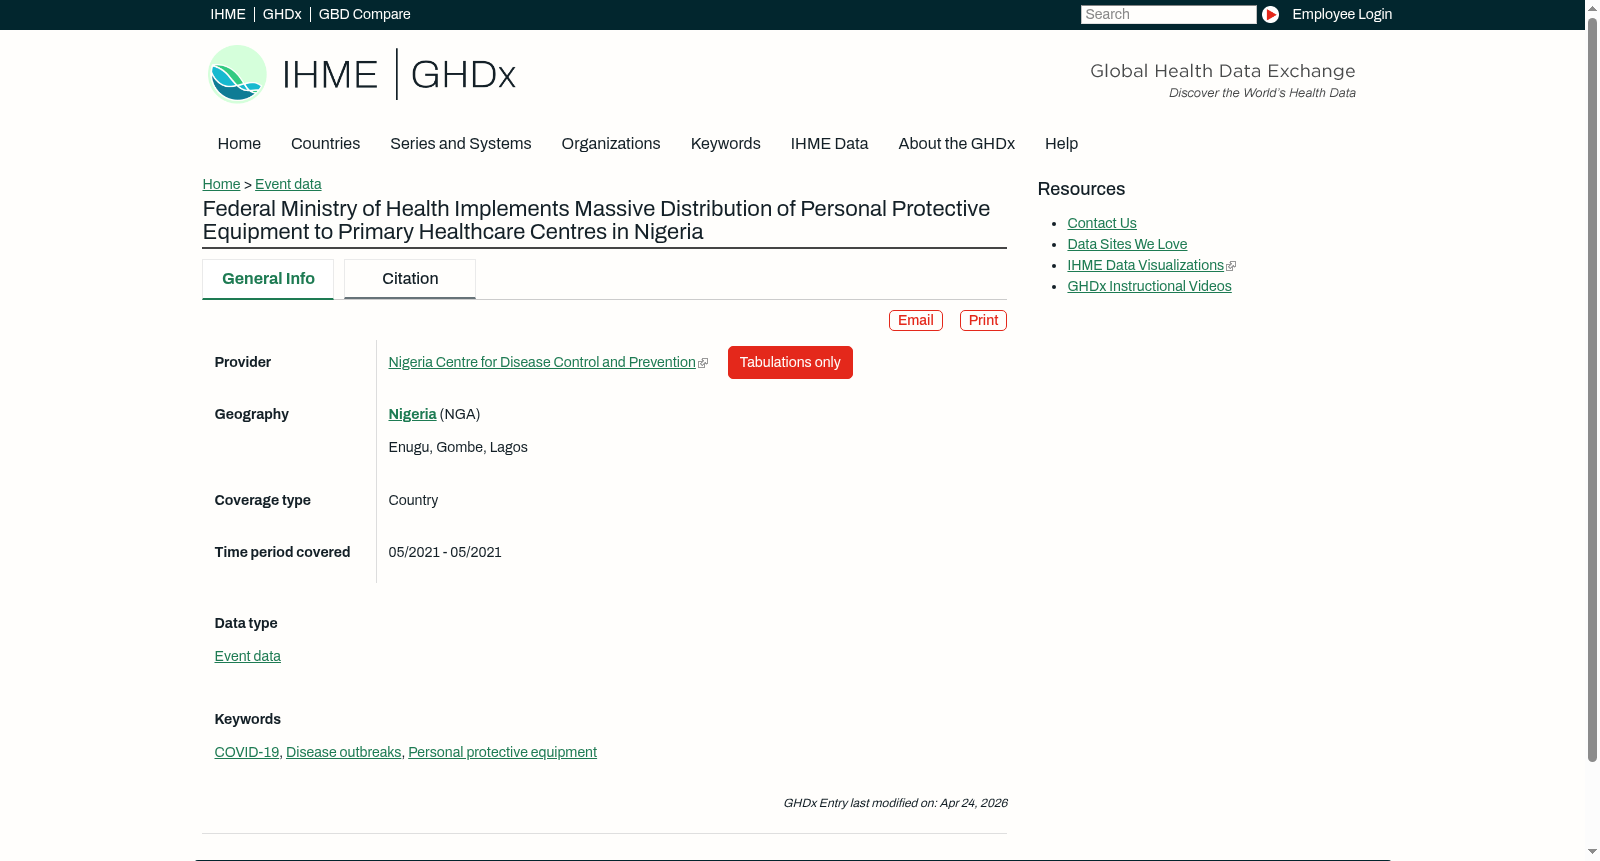Click 'Time period covered' label
Screen dimensions: 1600x861
tap(282, 552)
